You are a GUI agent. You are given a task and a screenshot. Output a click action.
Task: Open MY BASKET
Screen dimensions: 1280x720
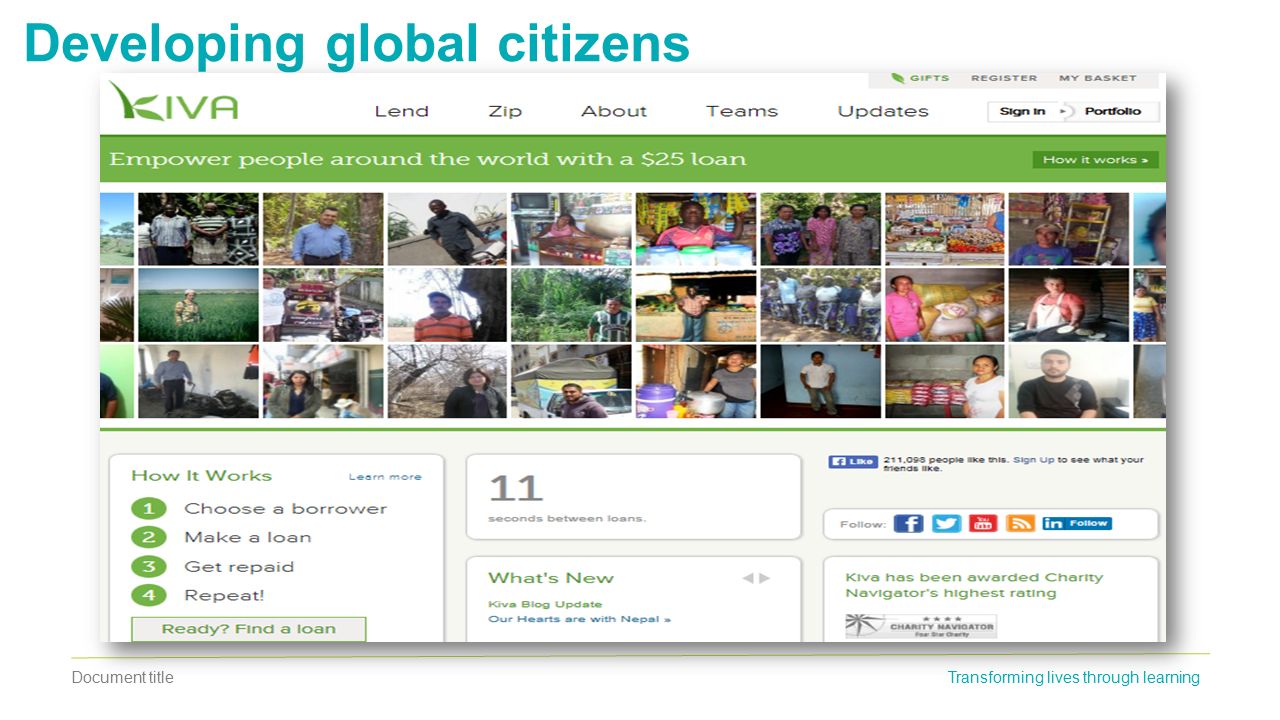click(1098, 78)
